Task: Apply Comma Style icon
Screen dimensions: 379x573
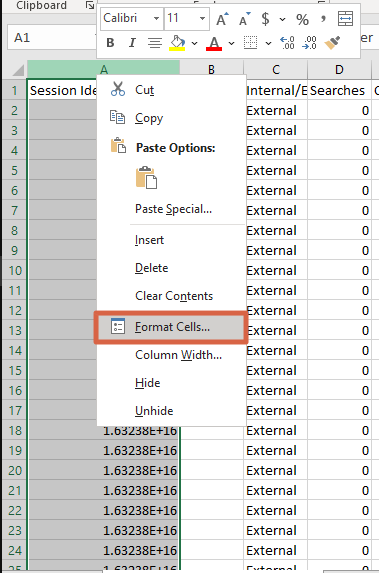Action: 323,18
